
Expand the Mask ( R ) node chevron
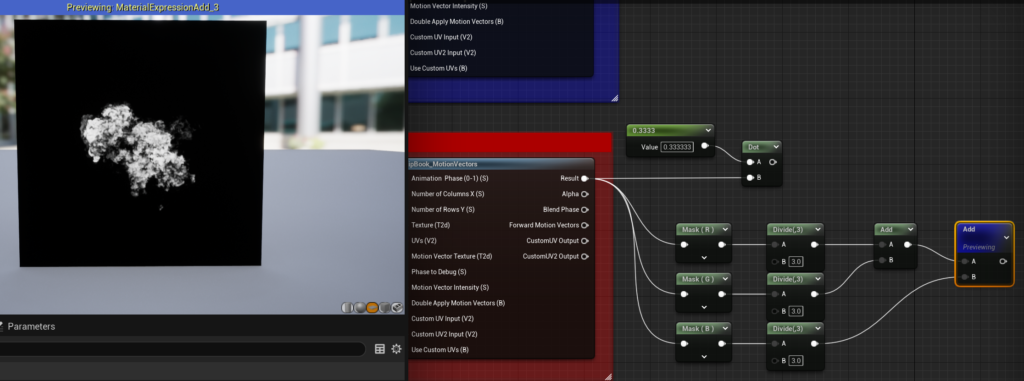[704, 257]
